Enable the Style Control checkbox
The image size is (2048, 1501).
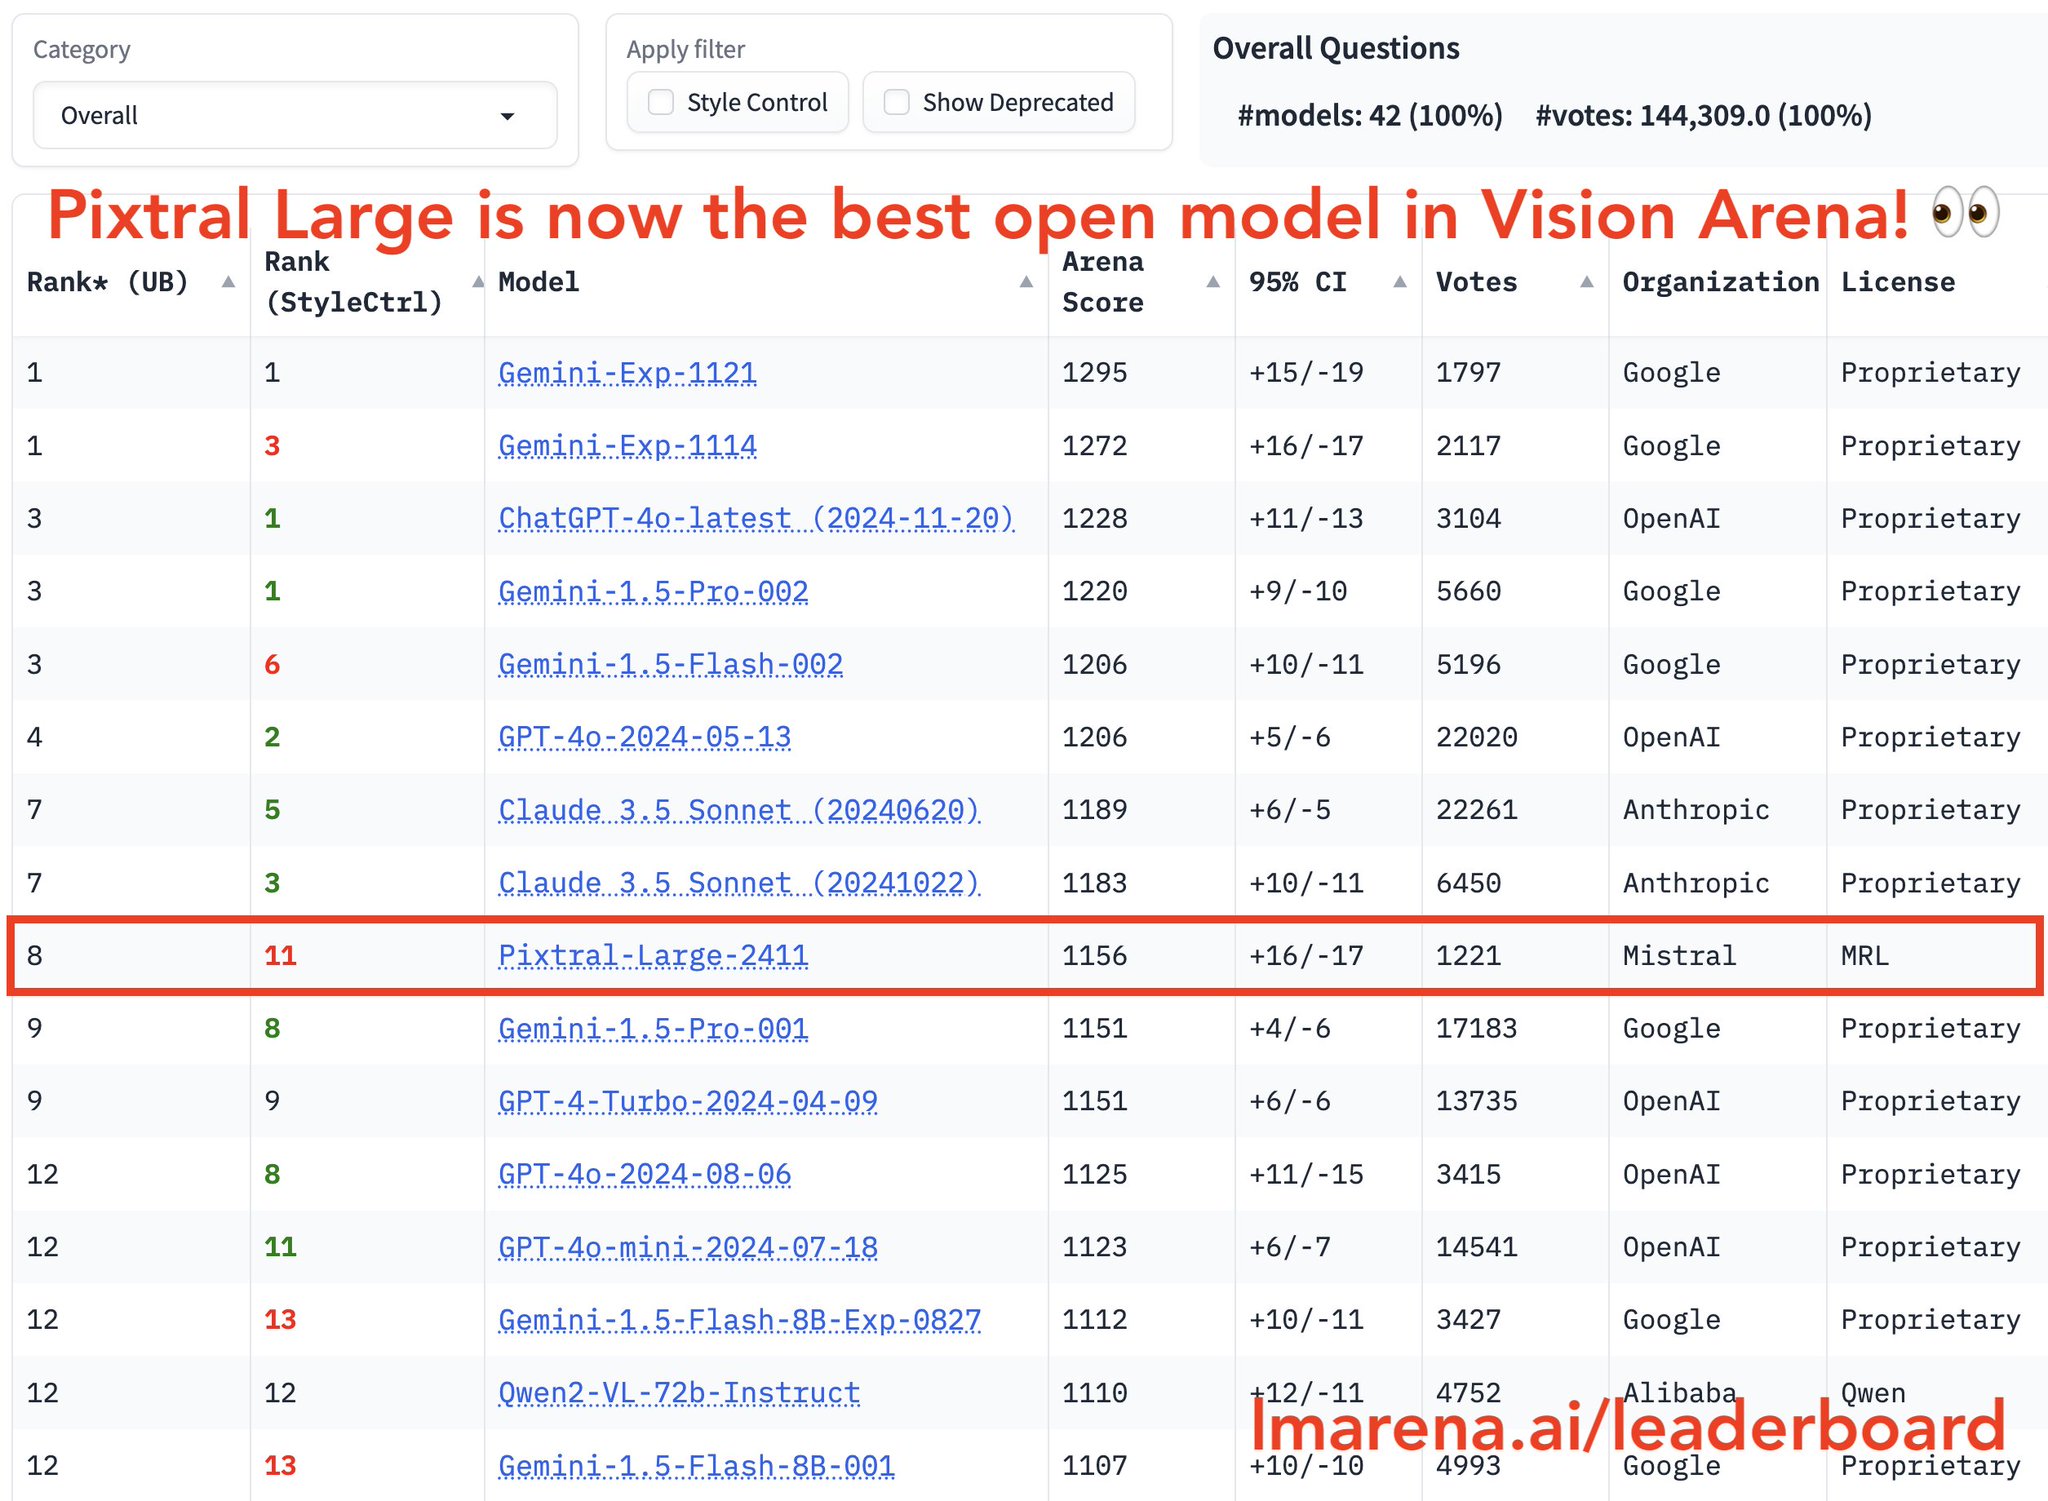[661, 102]
